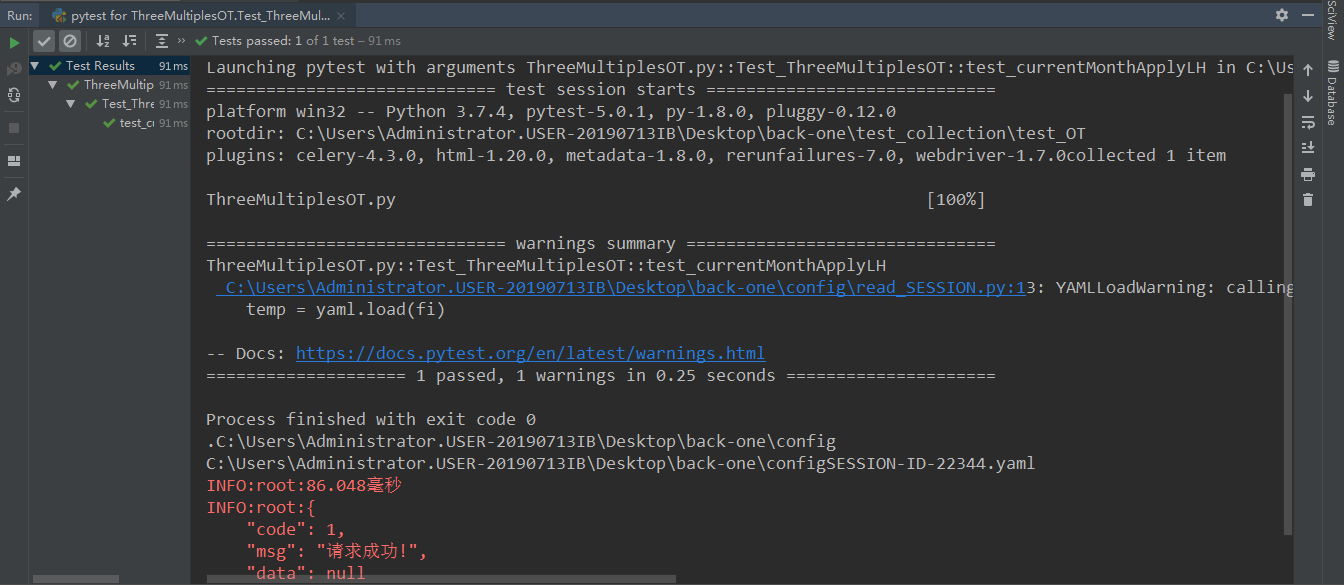Select the pytest for ThreeMultiplesOT run tab

pyautogui.click(x=190, y=15)
